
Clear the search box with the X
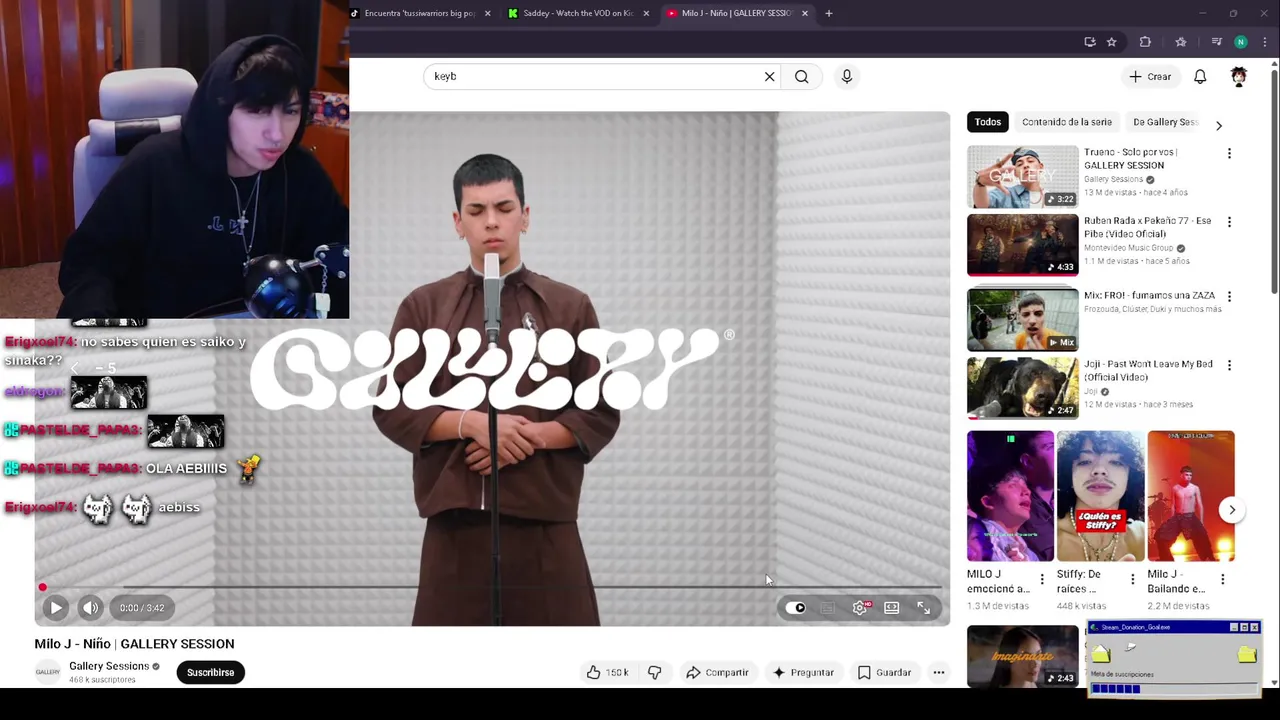coord(769,76)
